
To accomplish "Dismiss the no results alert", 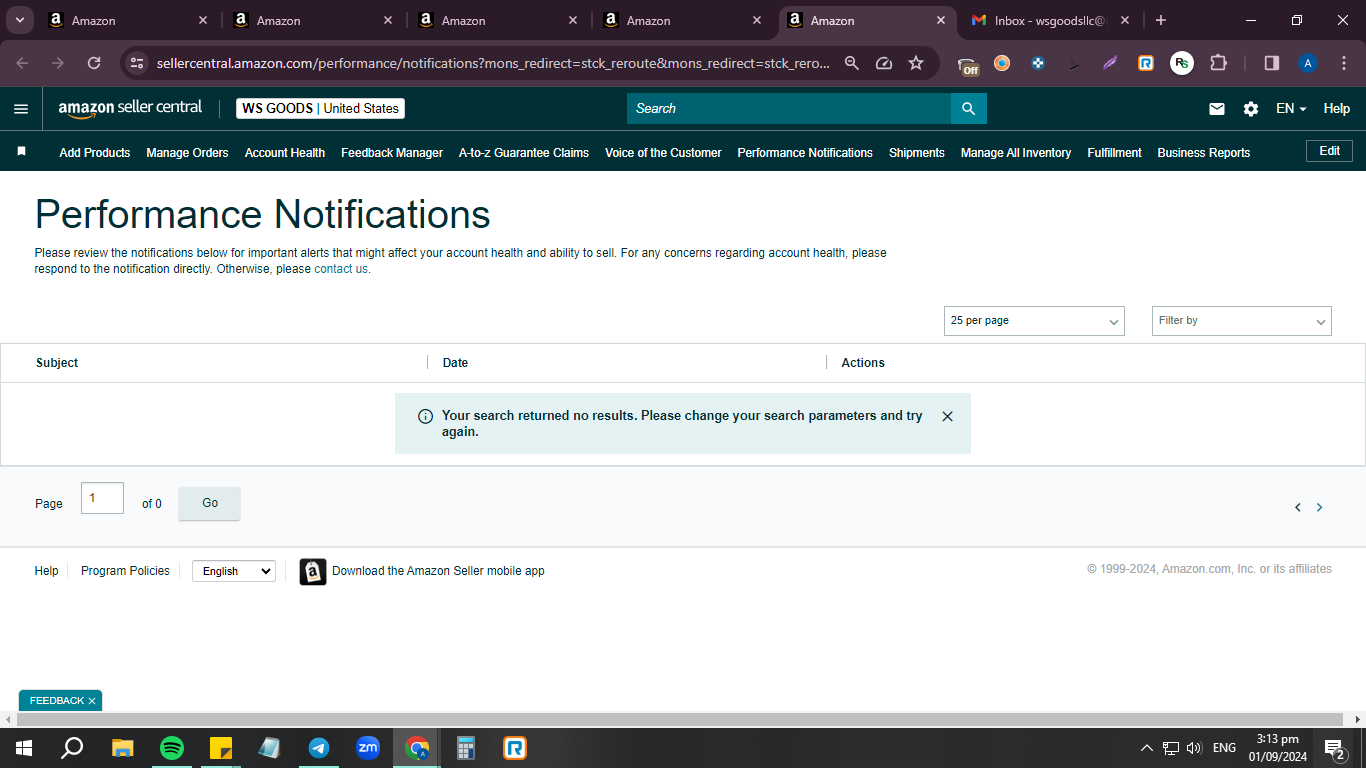I will tap(948, 416).
